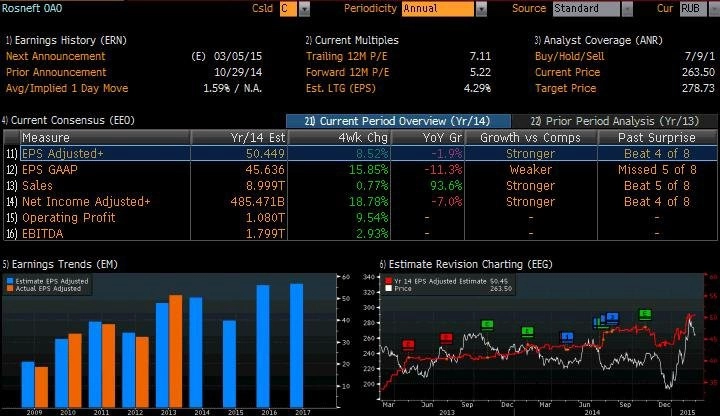
Task: Select the Operating Profit row
Action: point(360,218)
